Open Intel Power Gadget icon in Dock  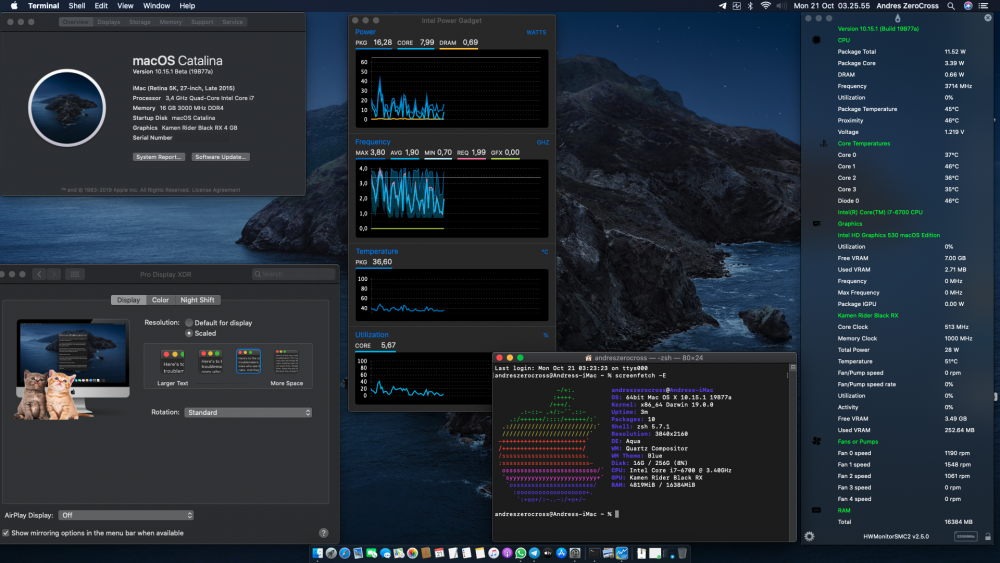621,553
